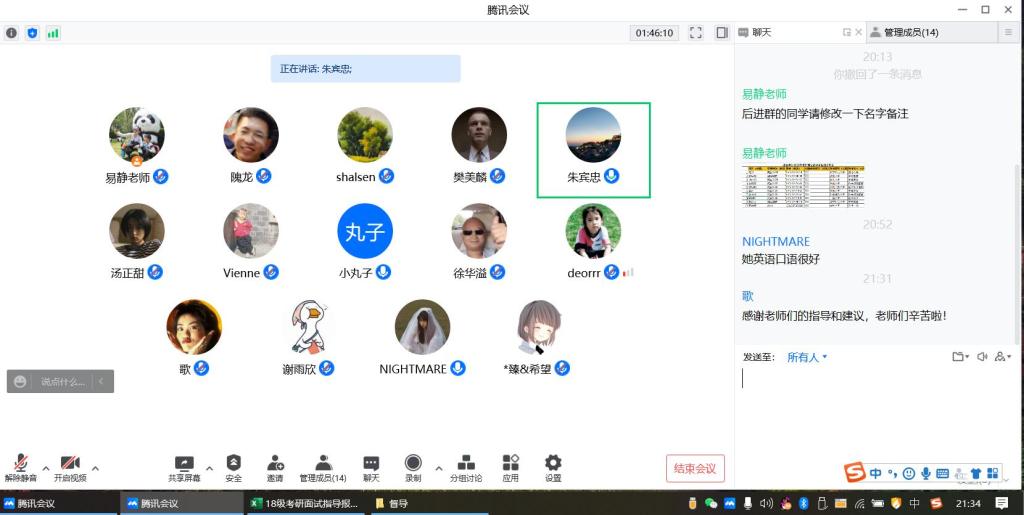
Task: Open the 发送至 所有人 recipient dropdown
Action: coord(806,357)
